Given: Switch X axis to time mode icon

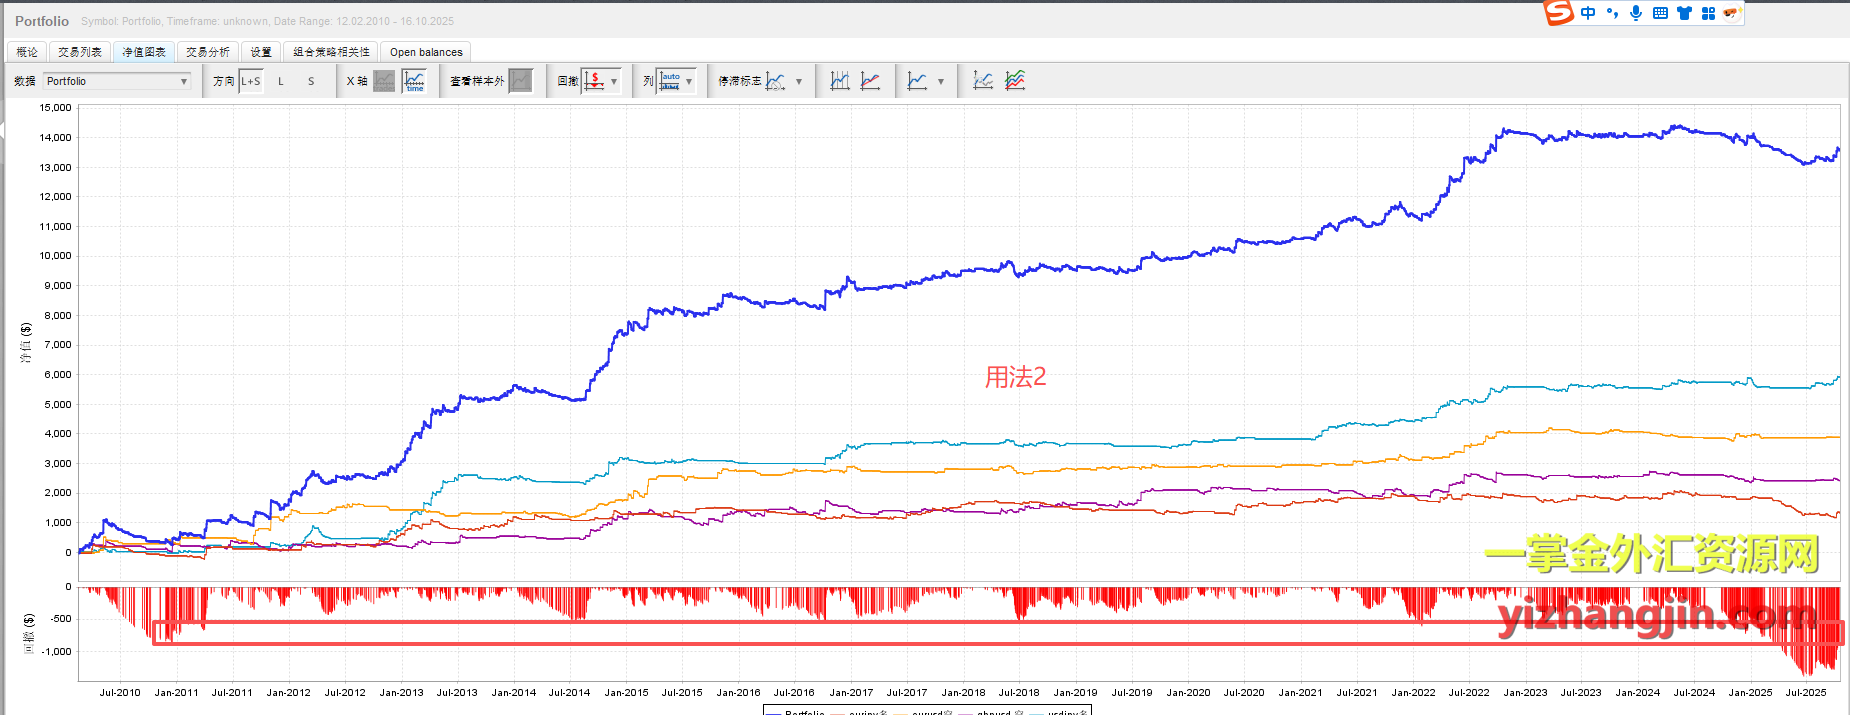Looking at the screenshot, I should pyautogui.click(x=414, y=81).
